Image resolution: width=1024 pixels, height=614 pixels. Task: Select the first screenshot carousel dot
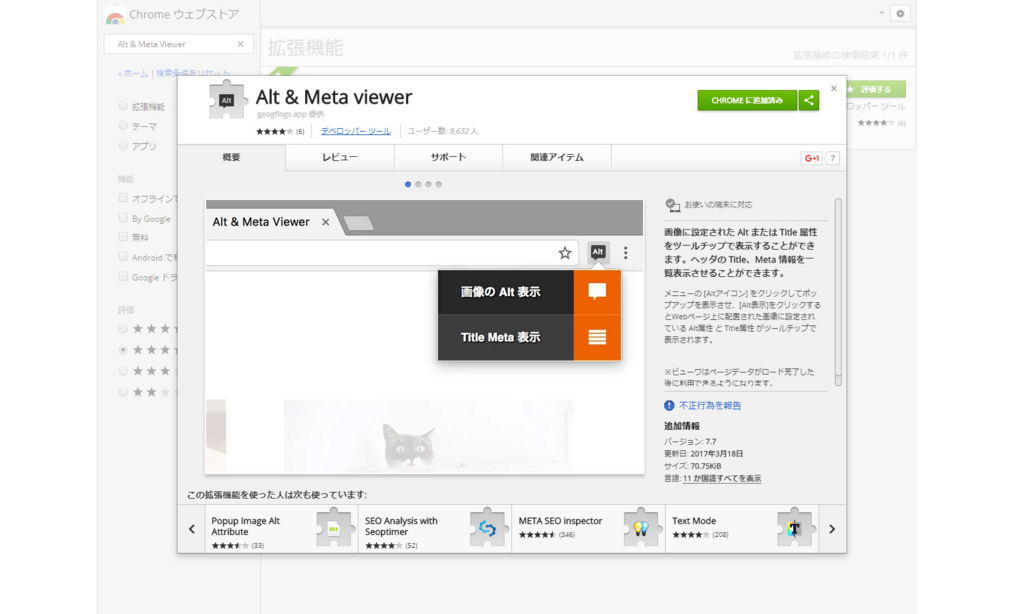tap(408, 184)
